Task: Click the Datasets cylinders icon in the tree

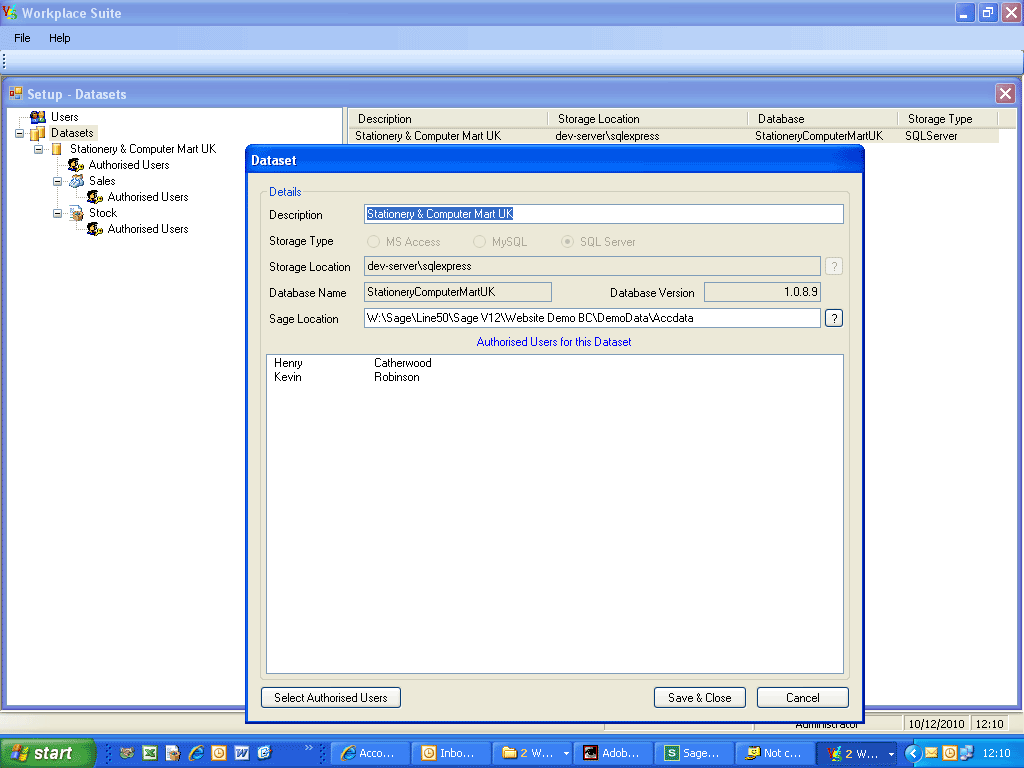Action: tap(38, 133)
